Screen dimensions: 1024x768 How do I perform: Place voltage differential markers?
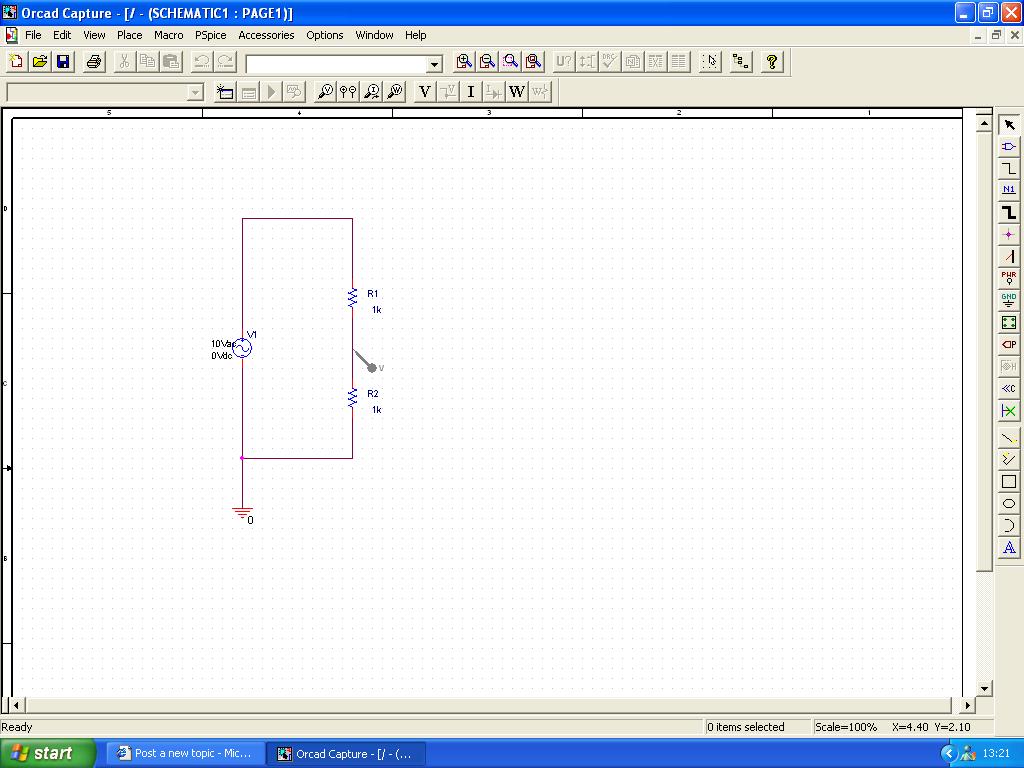[348, 92]
